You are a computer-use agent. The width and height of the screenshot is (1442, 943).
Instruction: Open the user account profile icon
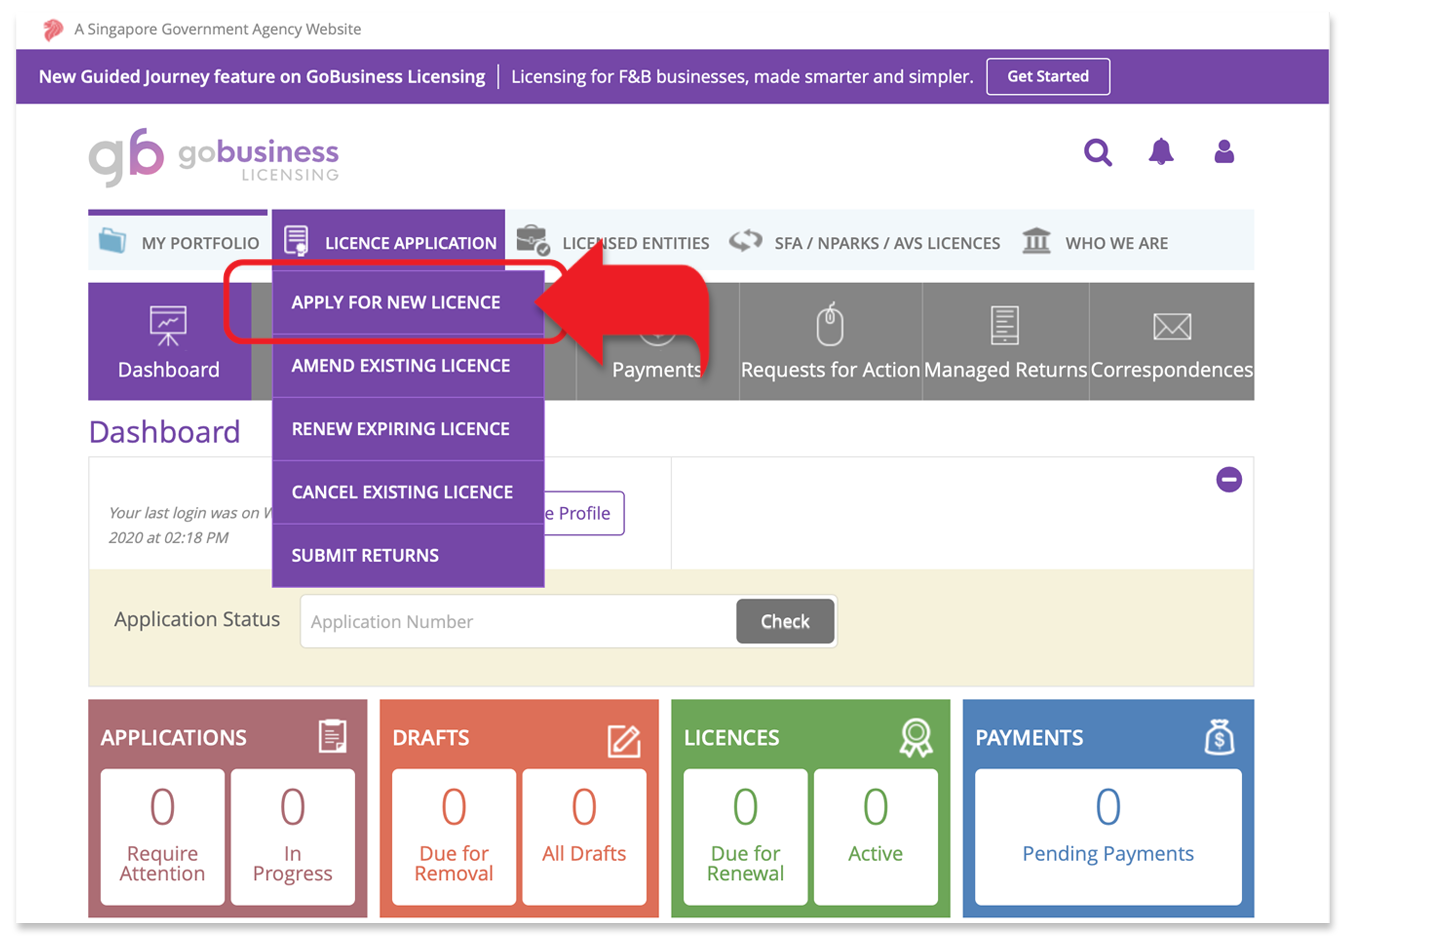click(1224, 152)
